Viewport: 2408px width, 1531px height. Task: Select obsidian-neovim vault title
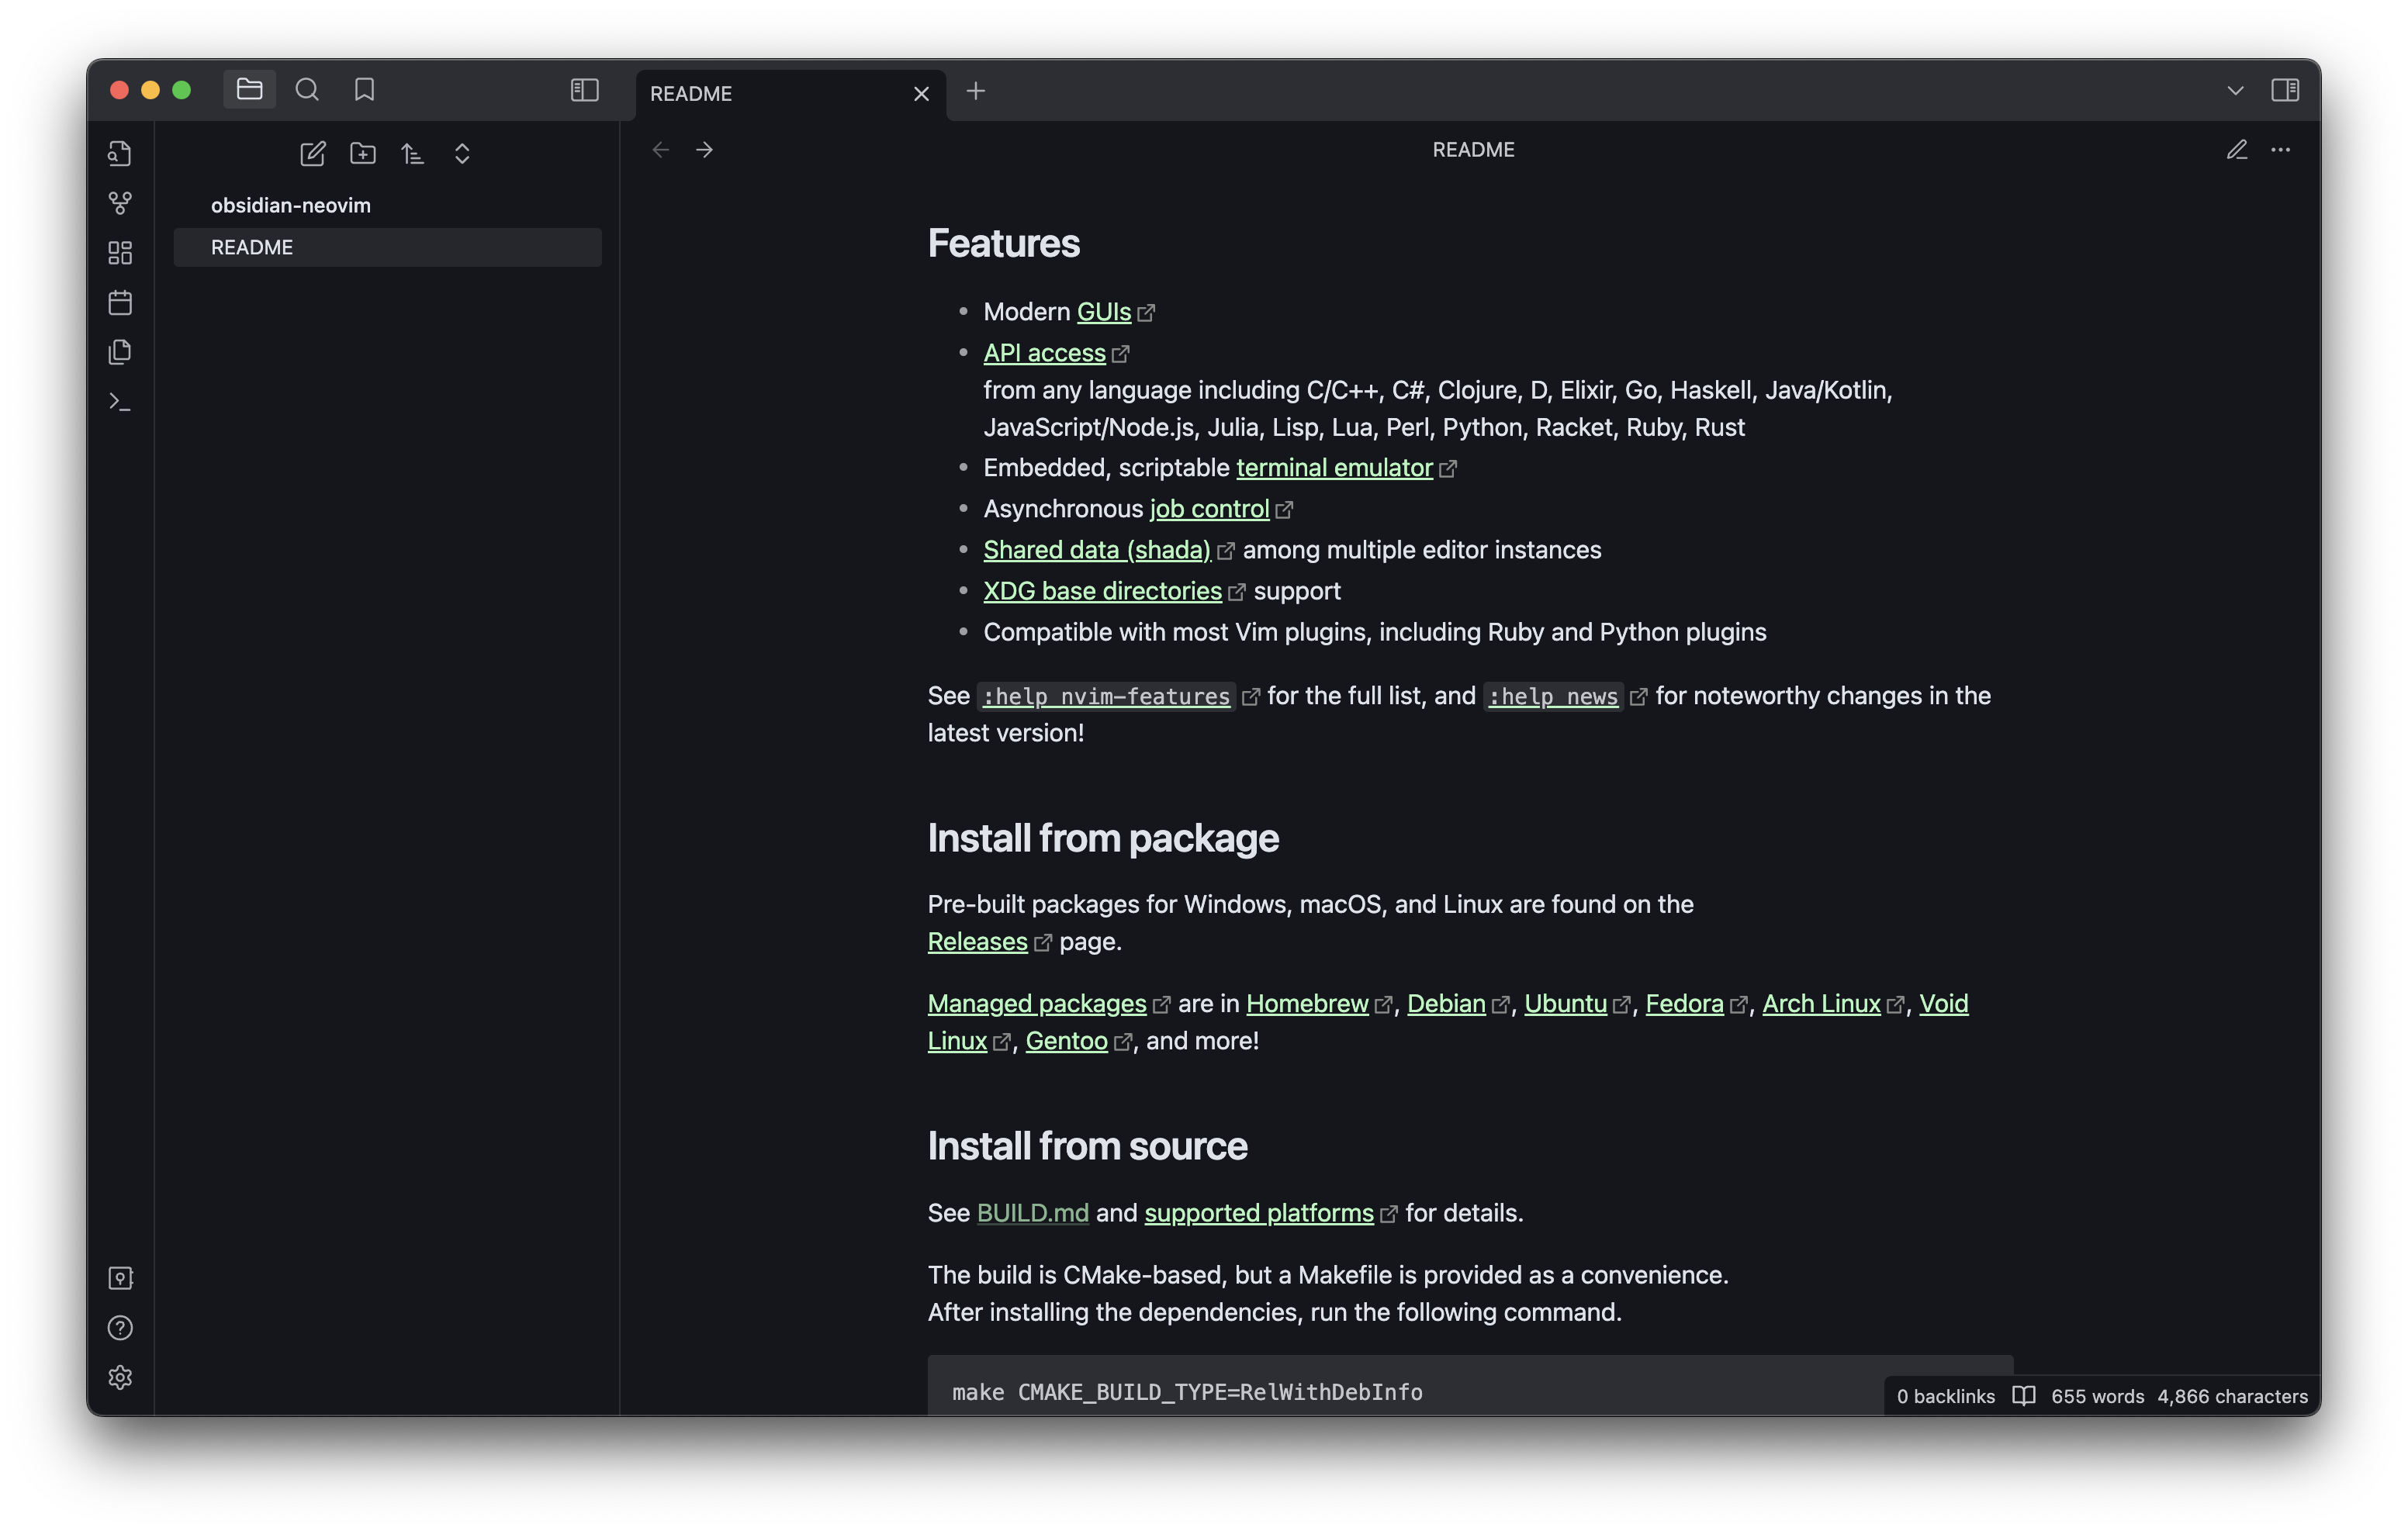click(x=290, y=205)
